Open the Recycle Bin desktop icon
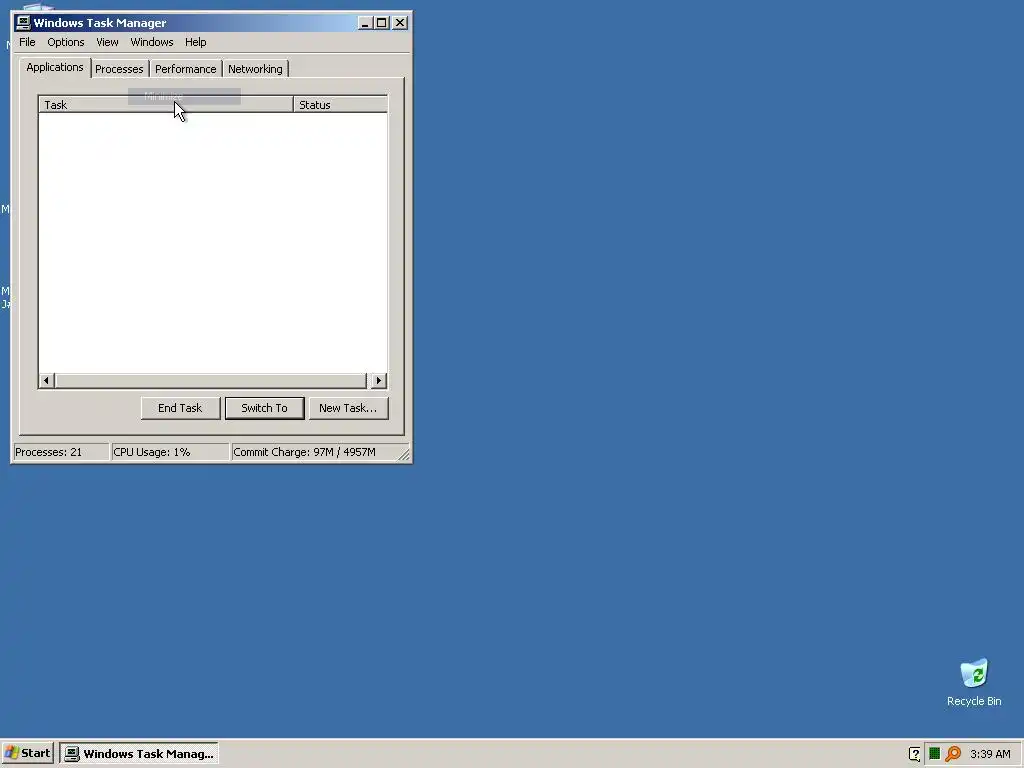Screen dimensions: 1024x768 pyautogui.click(x=974, y=682)
